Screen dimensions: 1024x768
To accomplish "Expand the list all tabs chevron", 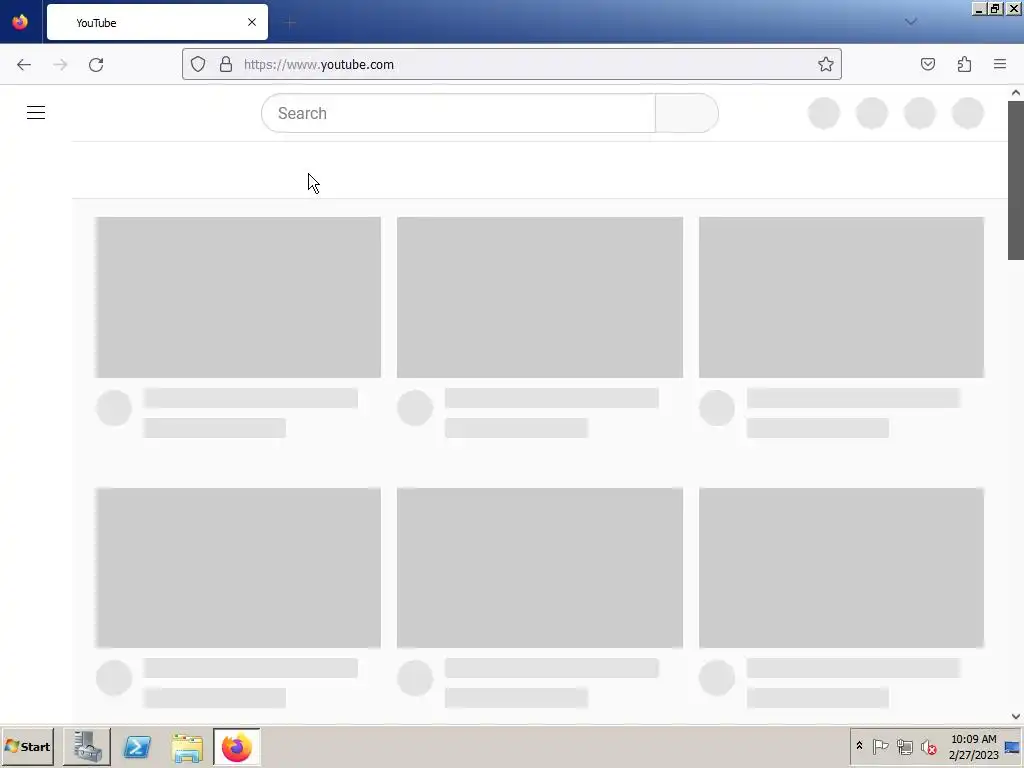I will (x=911, y=22).
